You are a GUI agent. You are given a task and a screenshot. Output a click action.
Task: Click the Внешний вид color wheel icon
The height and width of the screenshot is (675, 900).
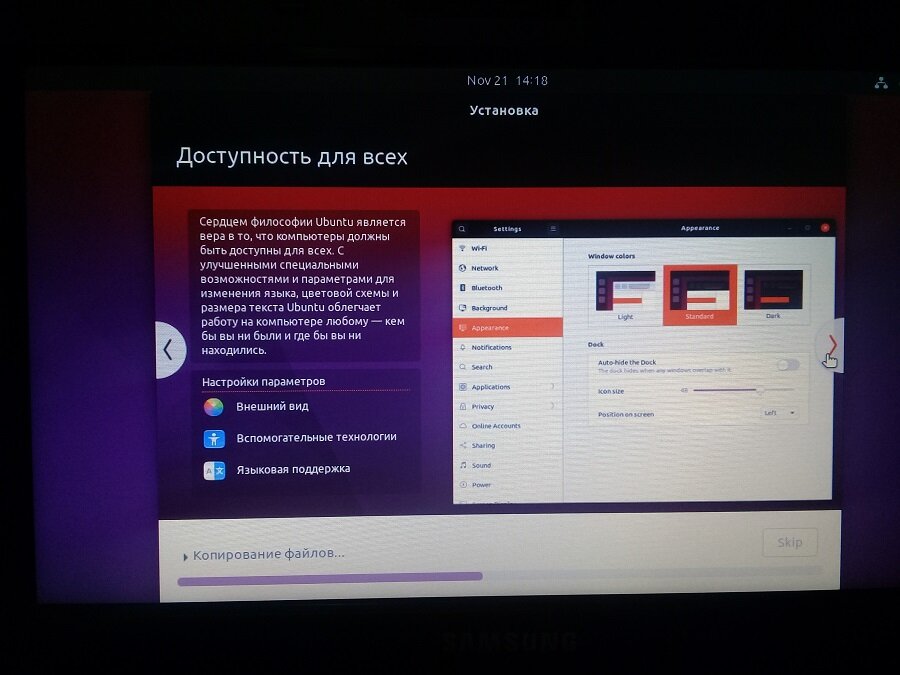tap(214, 407)
